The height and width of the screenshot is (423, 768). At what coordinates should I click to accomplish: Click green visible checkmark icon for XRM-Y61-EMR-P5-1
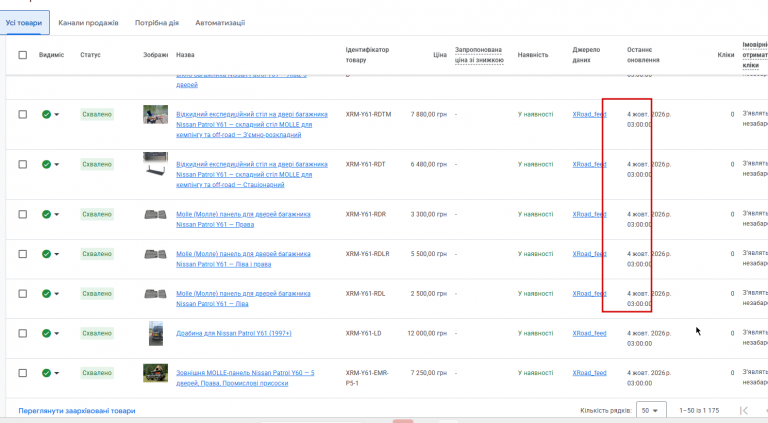[x=46, y=373]
